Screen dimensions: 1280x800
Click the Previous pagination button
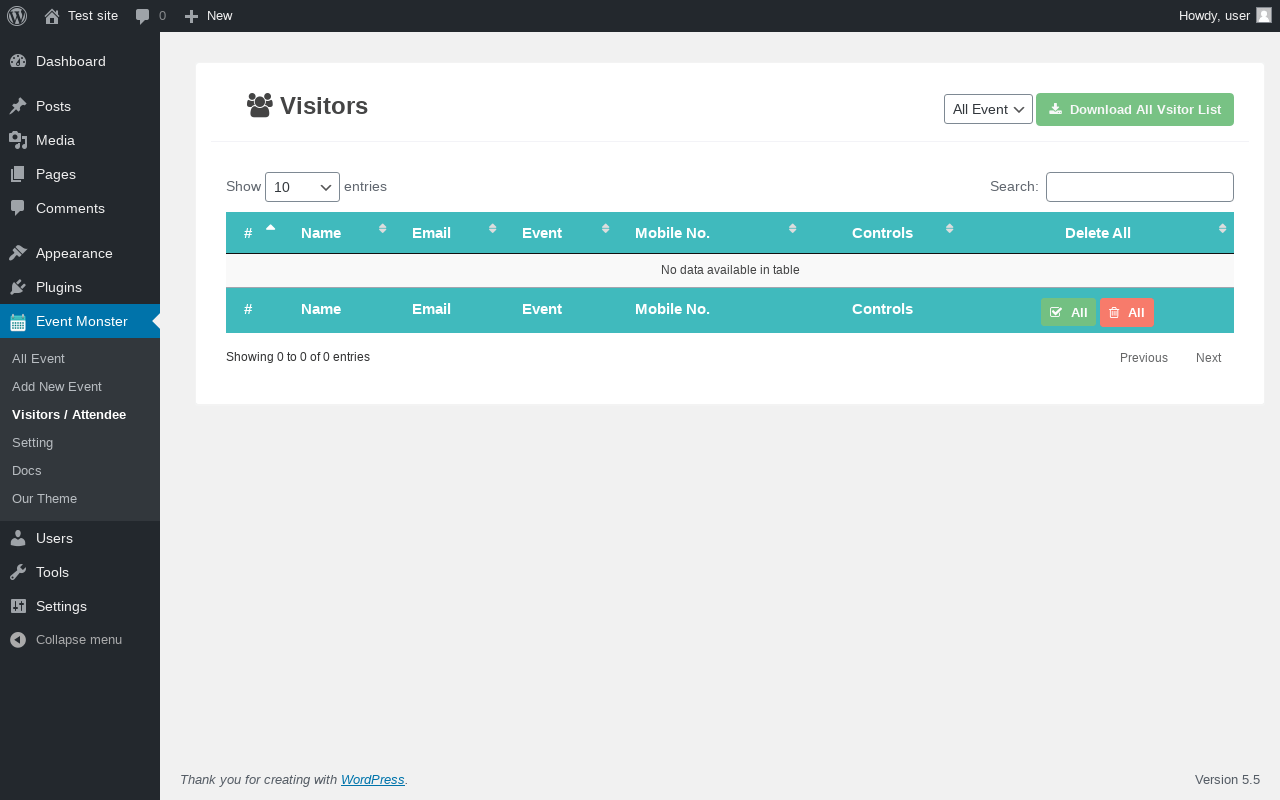click(1144, 358)
